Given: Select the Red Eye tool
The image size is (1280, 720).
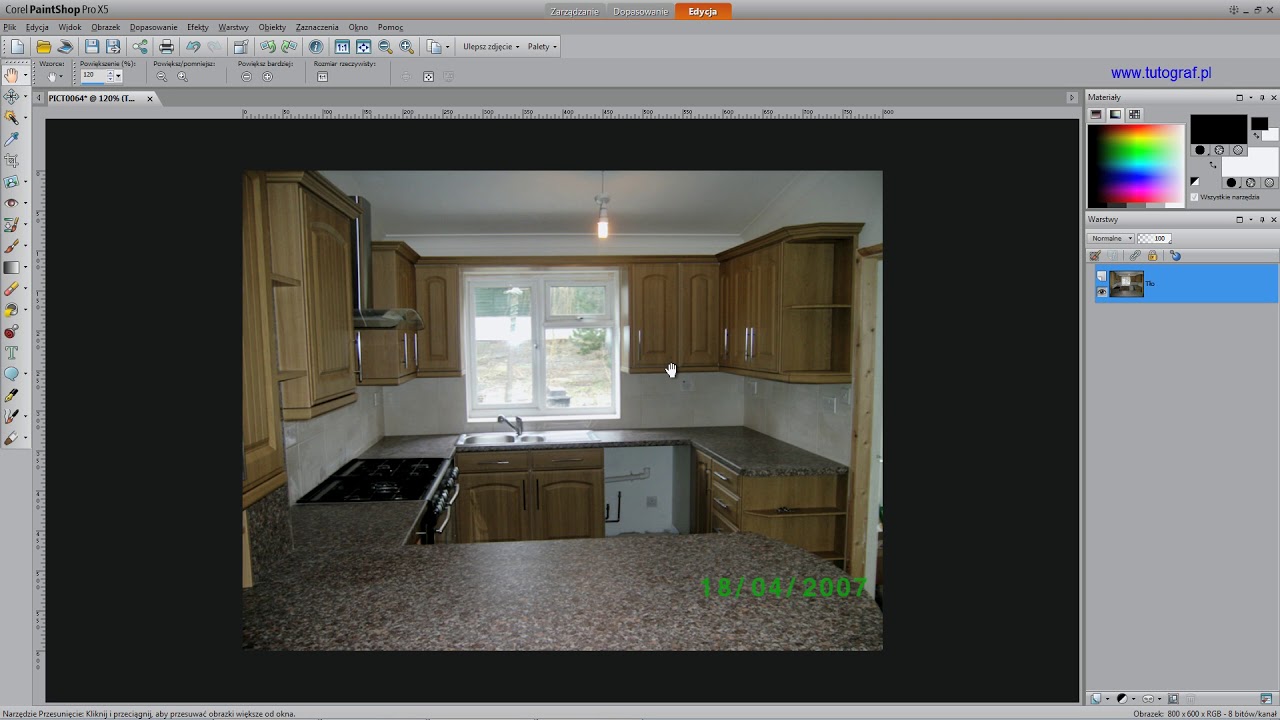Looking at the screenshot, I should click(x=12, y=203).
